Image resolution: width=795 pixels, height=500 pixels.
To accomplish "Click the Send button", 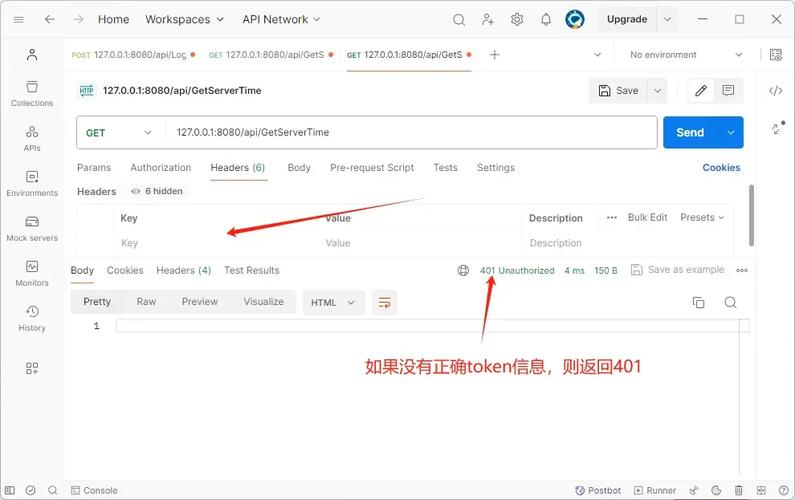I will coord(690,133).
